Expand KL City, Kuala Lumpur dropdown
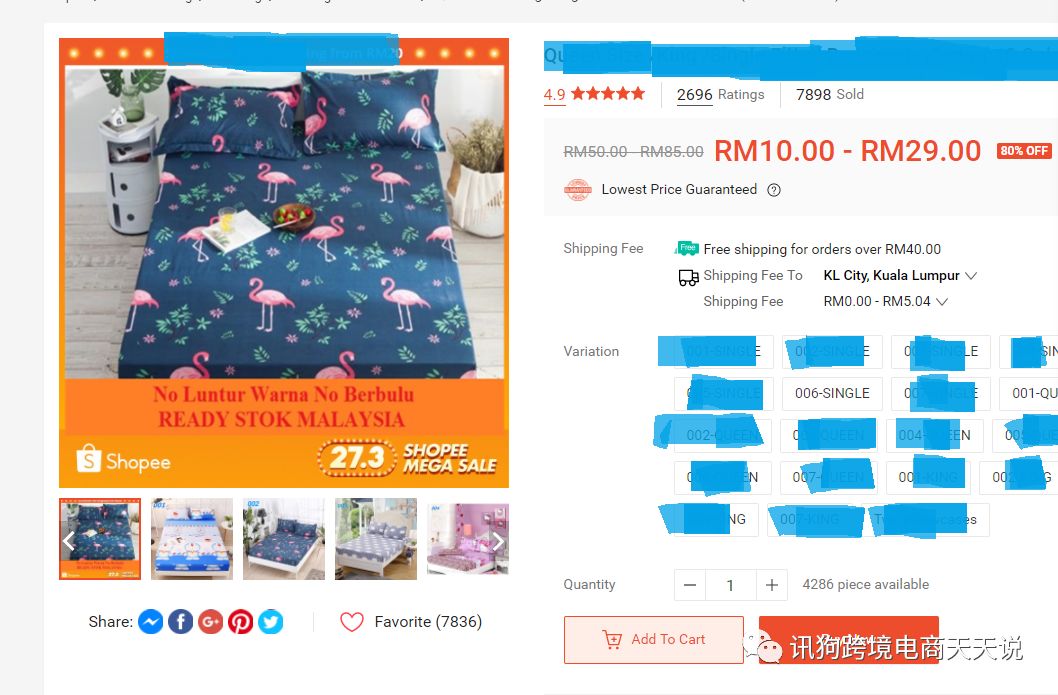Image resolution: width=1058 pixels, height=695 pixels. pos(900,275)
